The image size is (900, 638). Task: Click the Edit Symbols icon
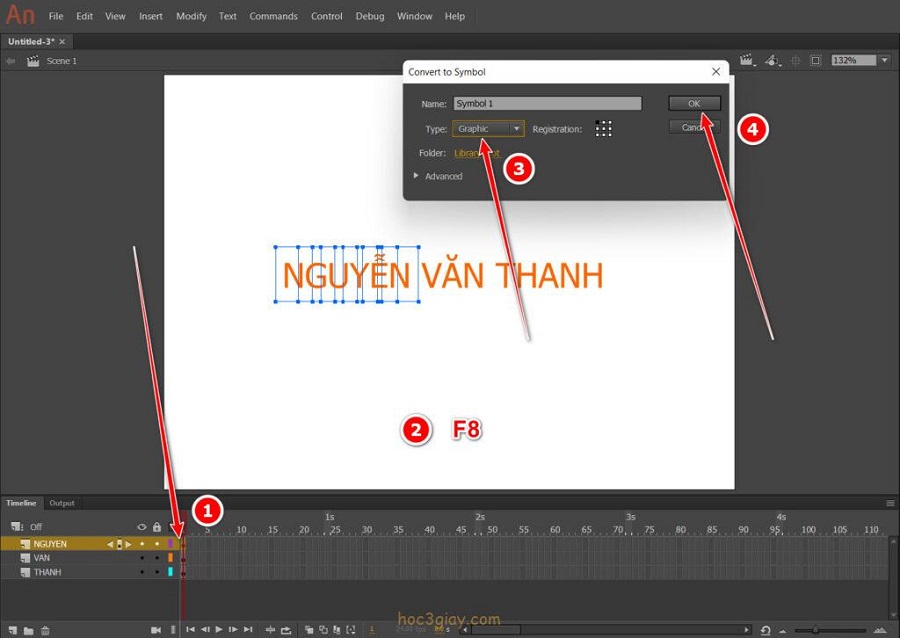771,61
